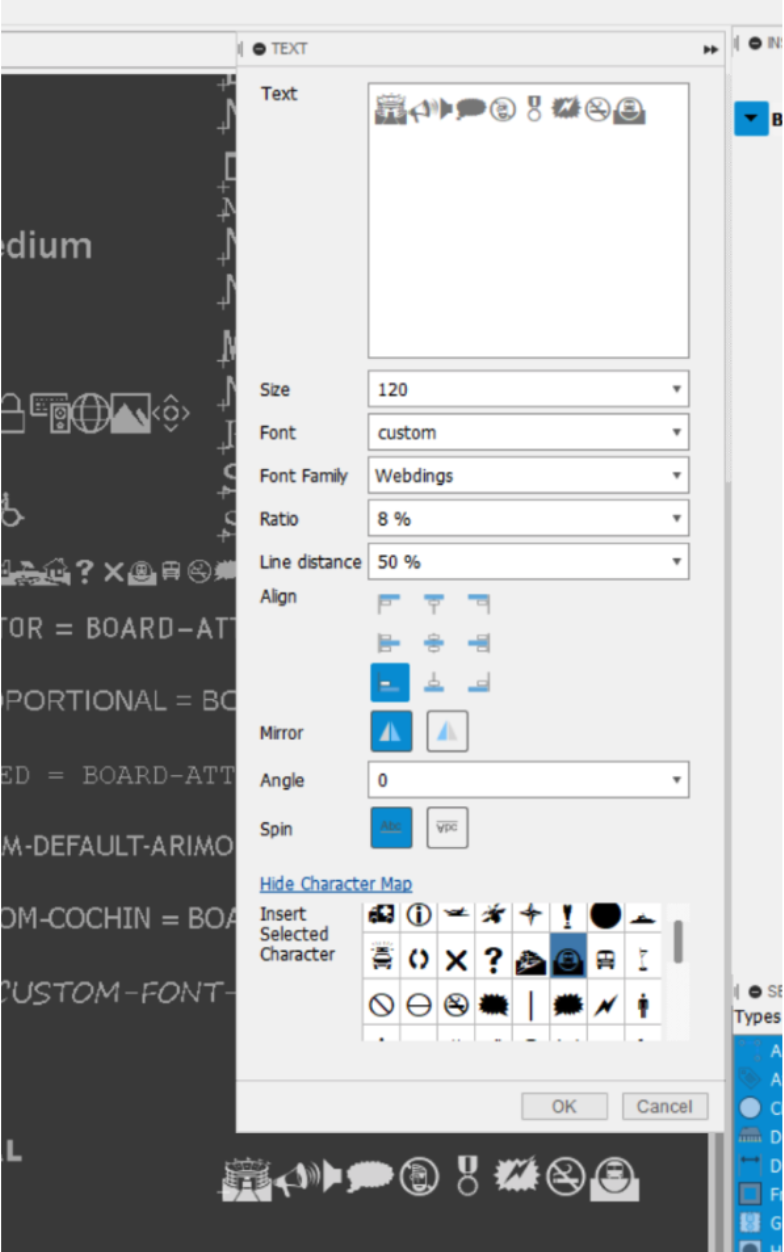Viewport: 784px width, 1252px height.
Task: Pick the question mark character
Action: pos(493,960)
